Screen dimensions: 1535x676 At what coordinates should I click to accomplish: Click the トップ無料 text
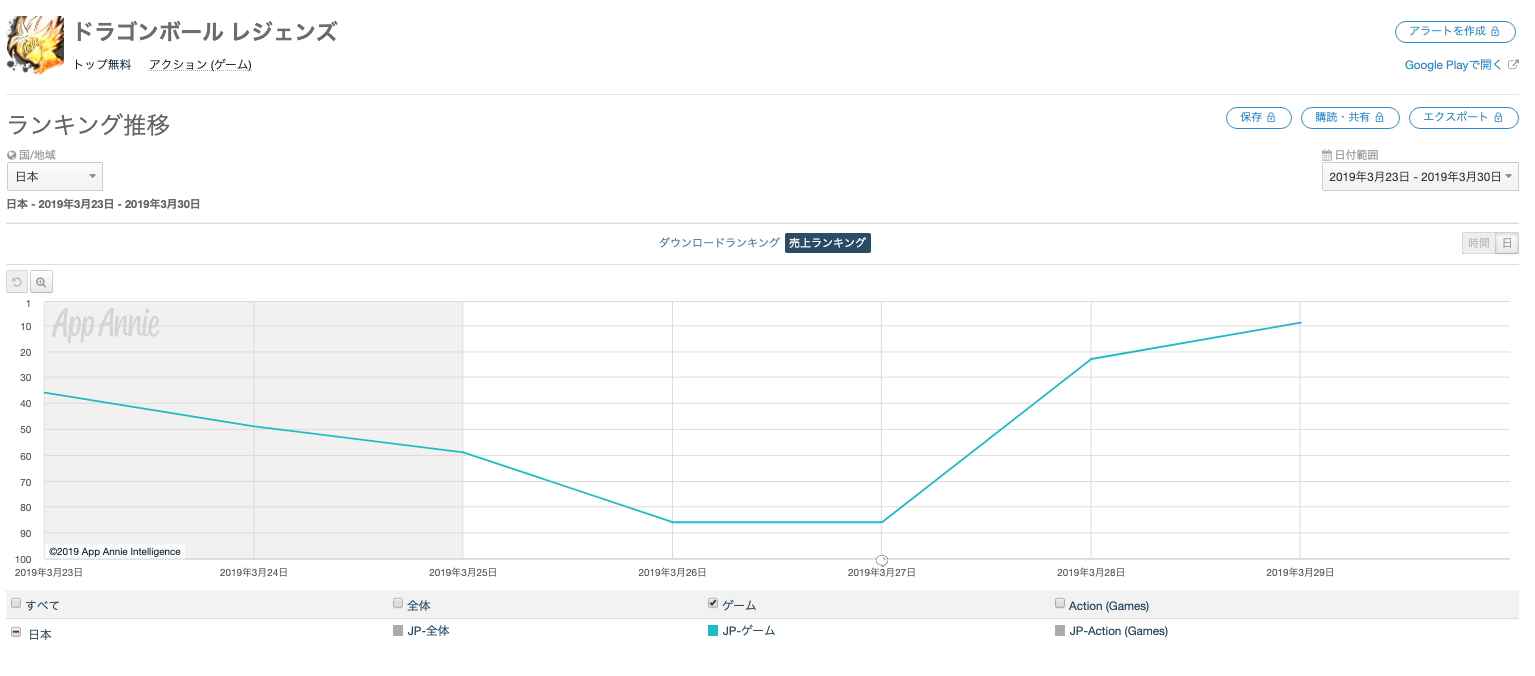pyautogui.click(x=102, y=65)
